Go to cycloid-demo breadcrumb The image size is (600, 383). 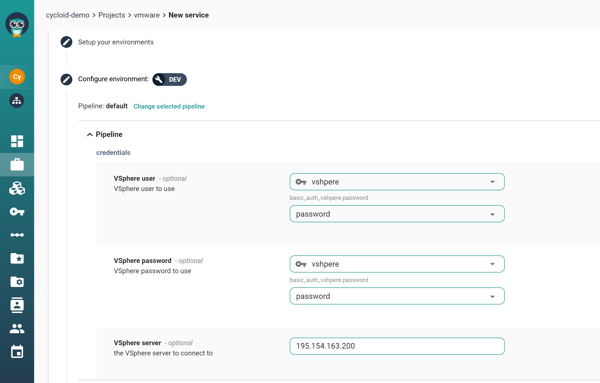(67, 15)
